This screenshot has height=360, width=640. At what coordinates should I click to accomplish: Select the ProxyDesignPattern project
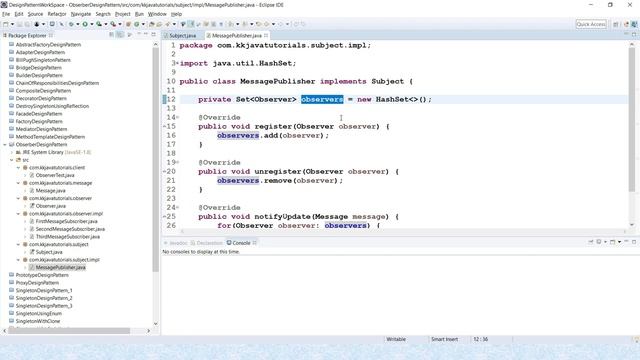[x=37, y=283]
